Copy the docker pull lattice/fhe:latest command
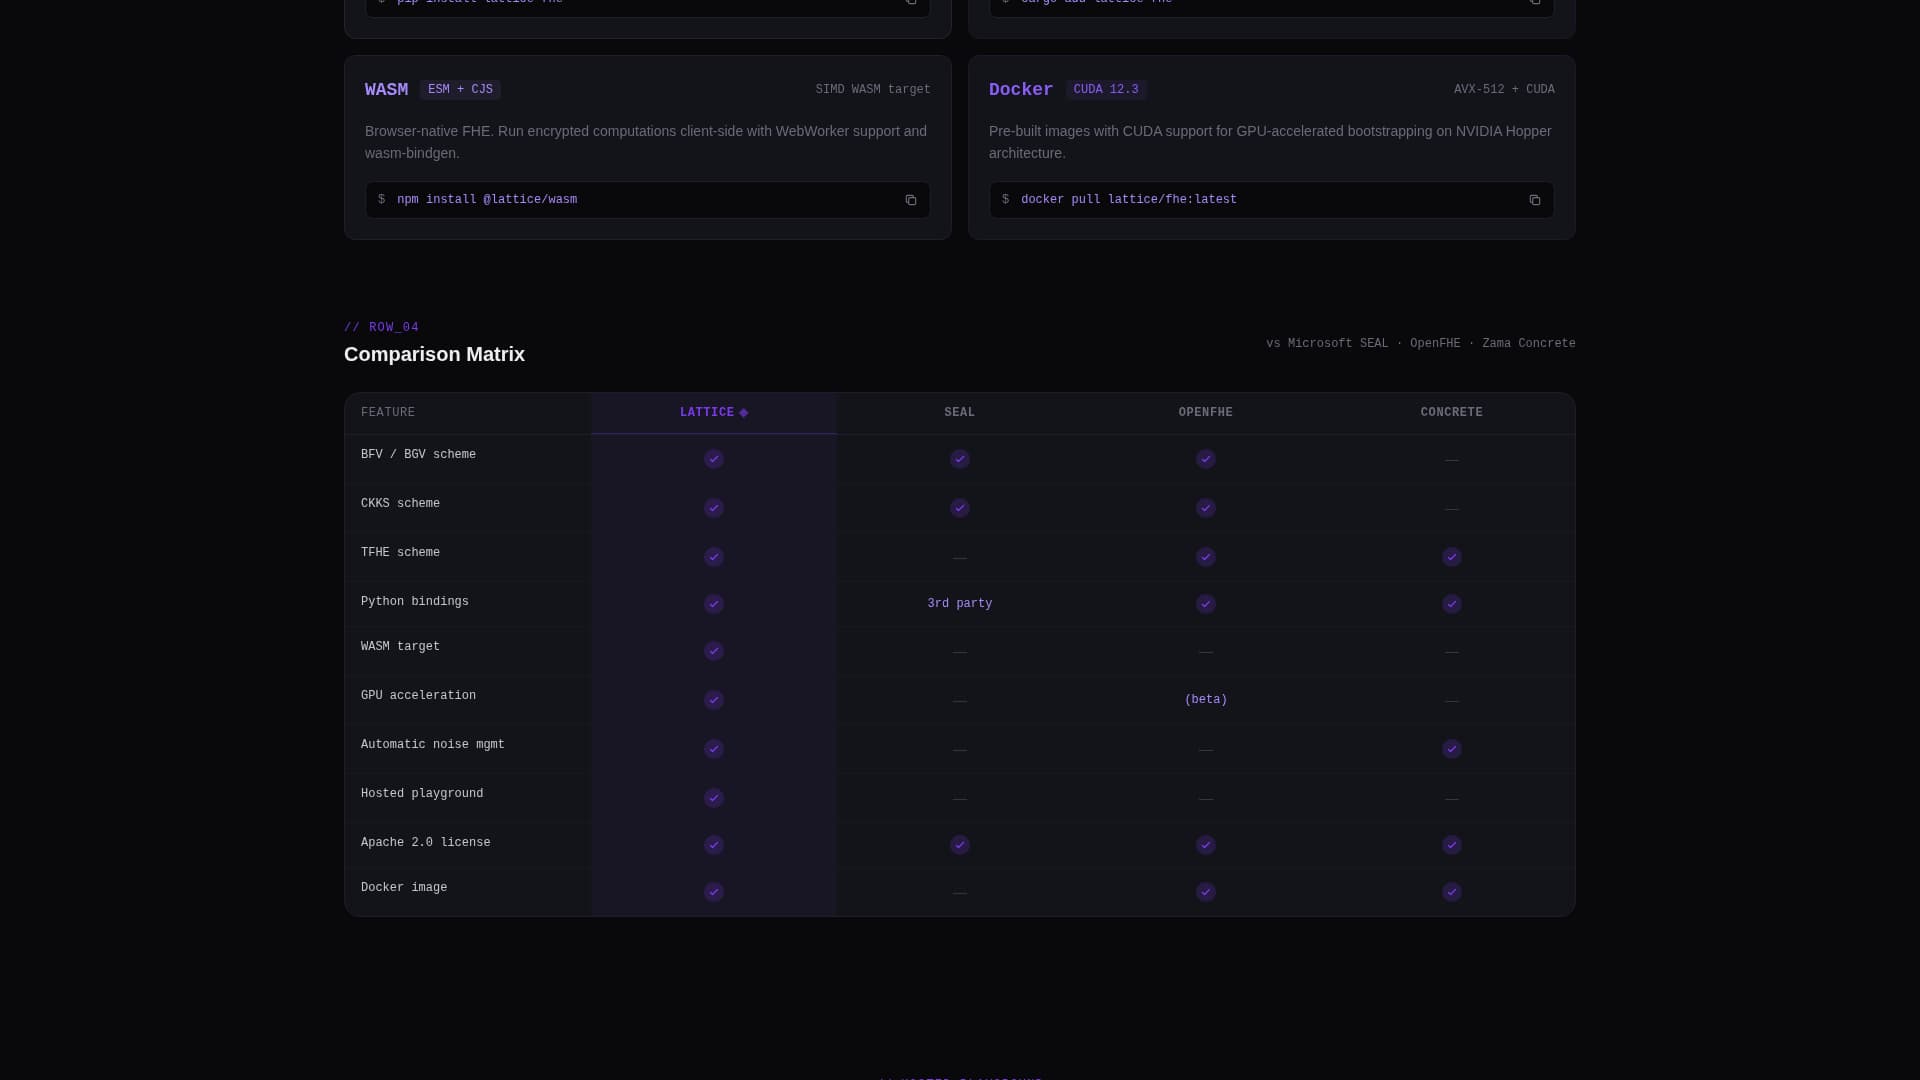This screenshot has height=1080, width=1920. tap(1535, 200)
